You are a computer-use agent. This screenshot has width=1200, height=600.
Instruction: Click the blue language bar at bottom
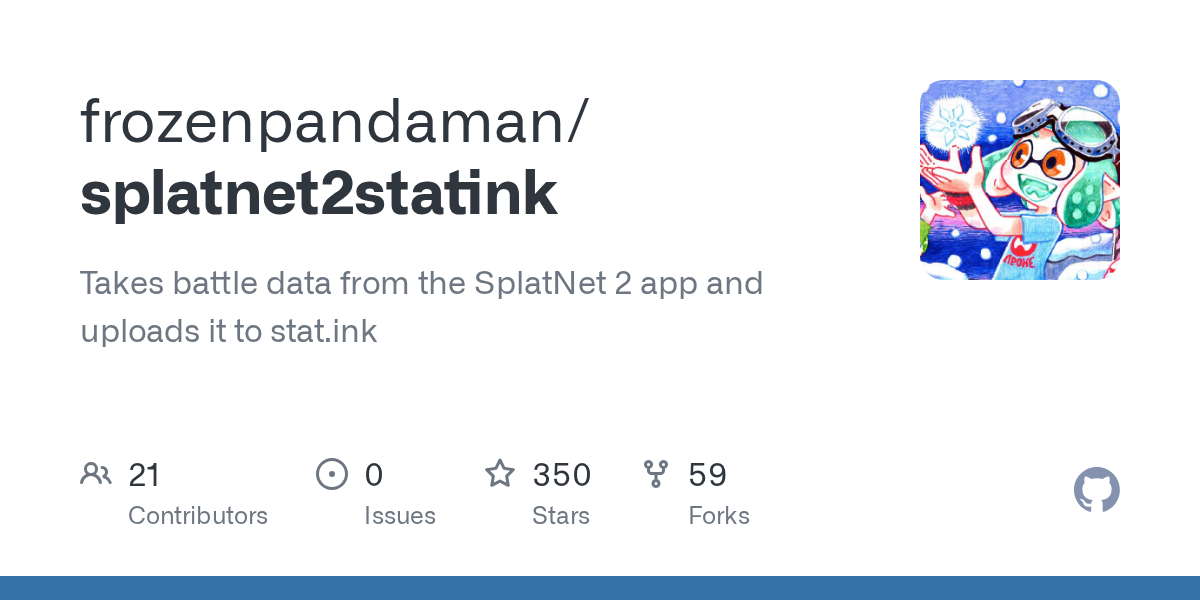(x=600, y=588)
